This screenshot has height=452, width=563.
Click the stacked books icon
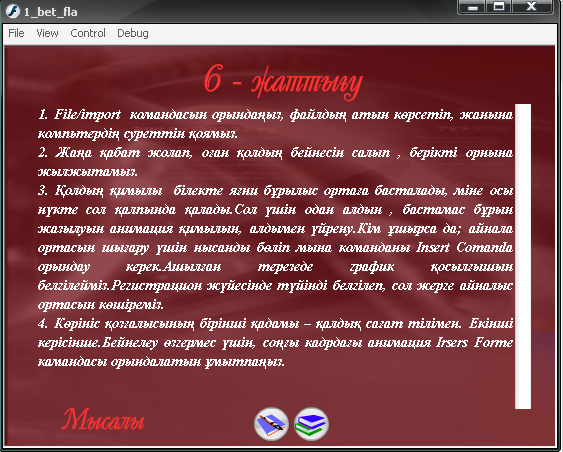[311, 424]
